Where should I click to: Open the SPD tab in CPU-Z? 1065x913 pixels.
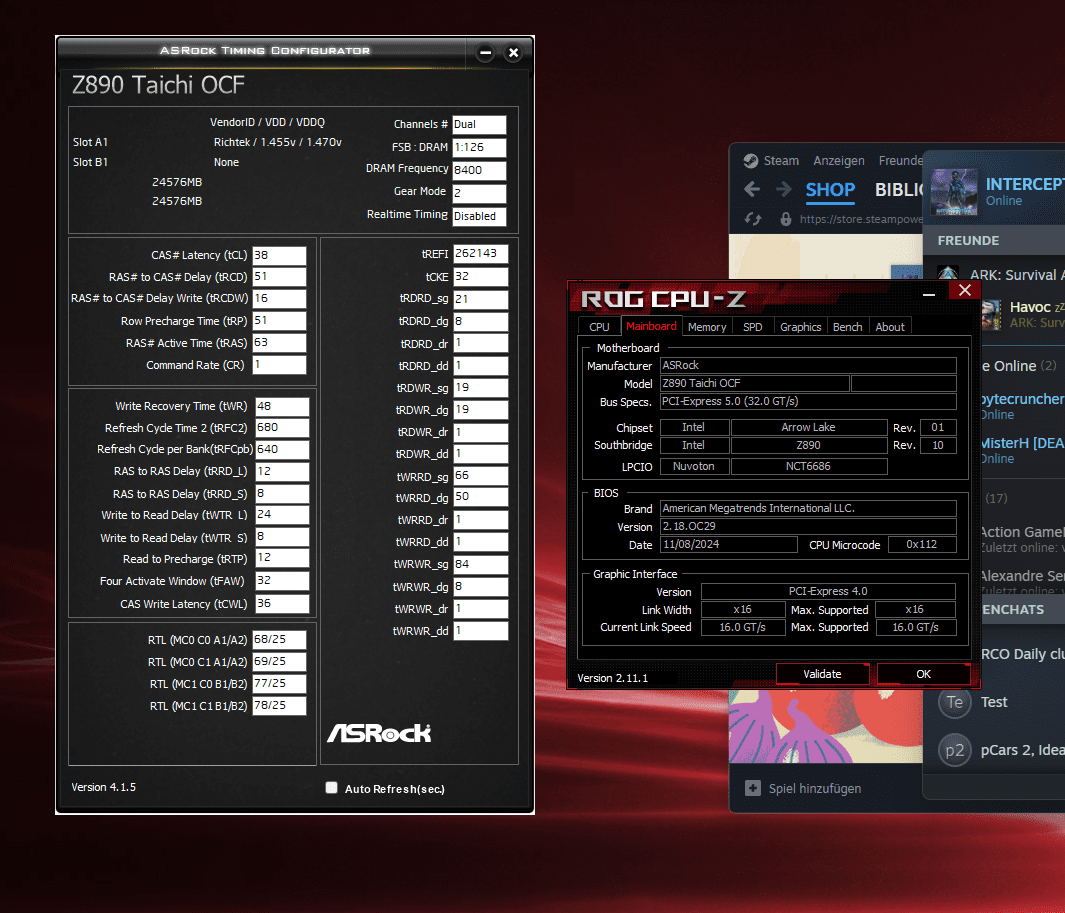[753, 327]
